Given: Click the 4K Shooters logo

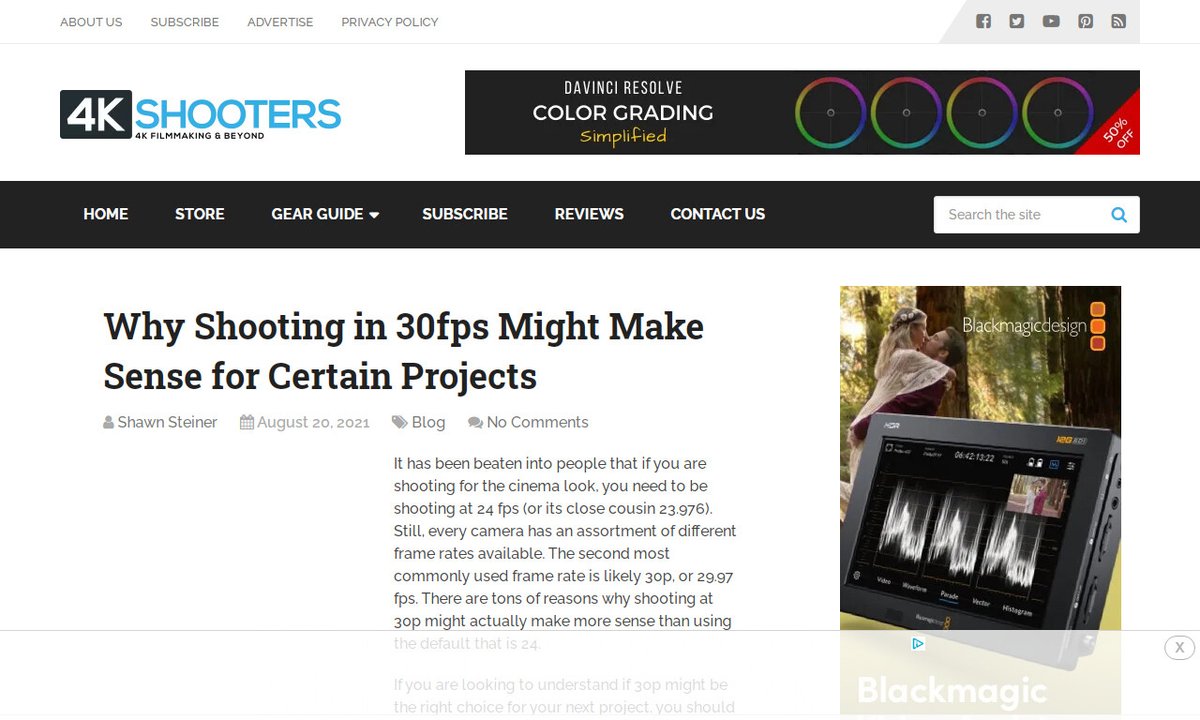Looking at the screenshot, I should 200,115.
